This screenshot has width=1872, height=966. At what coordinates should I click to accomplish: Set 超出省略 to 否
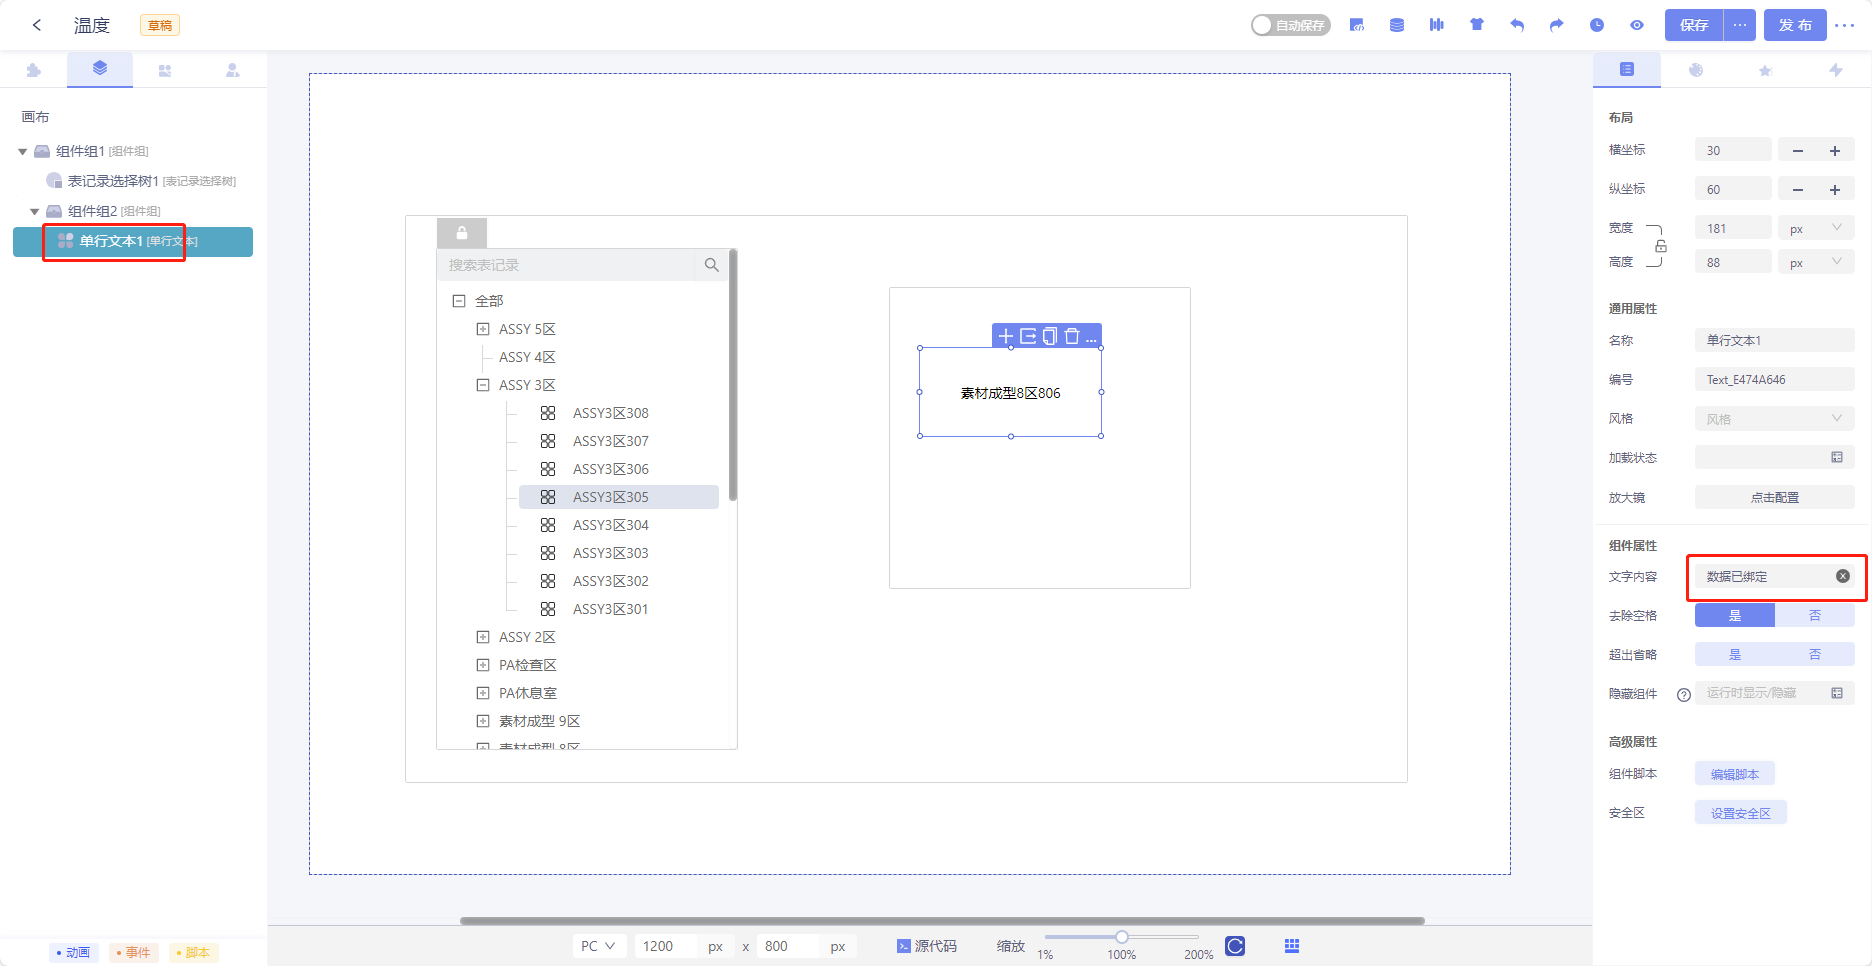(1815, 655)
